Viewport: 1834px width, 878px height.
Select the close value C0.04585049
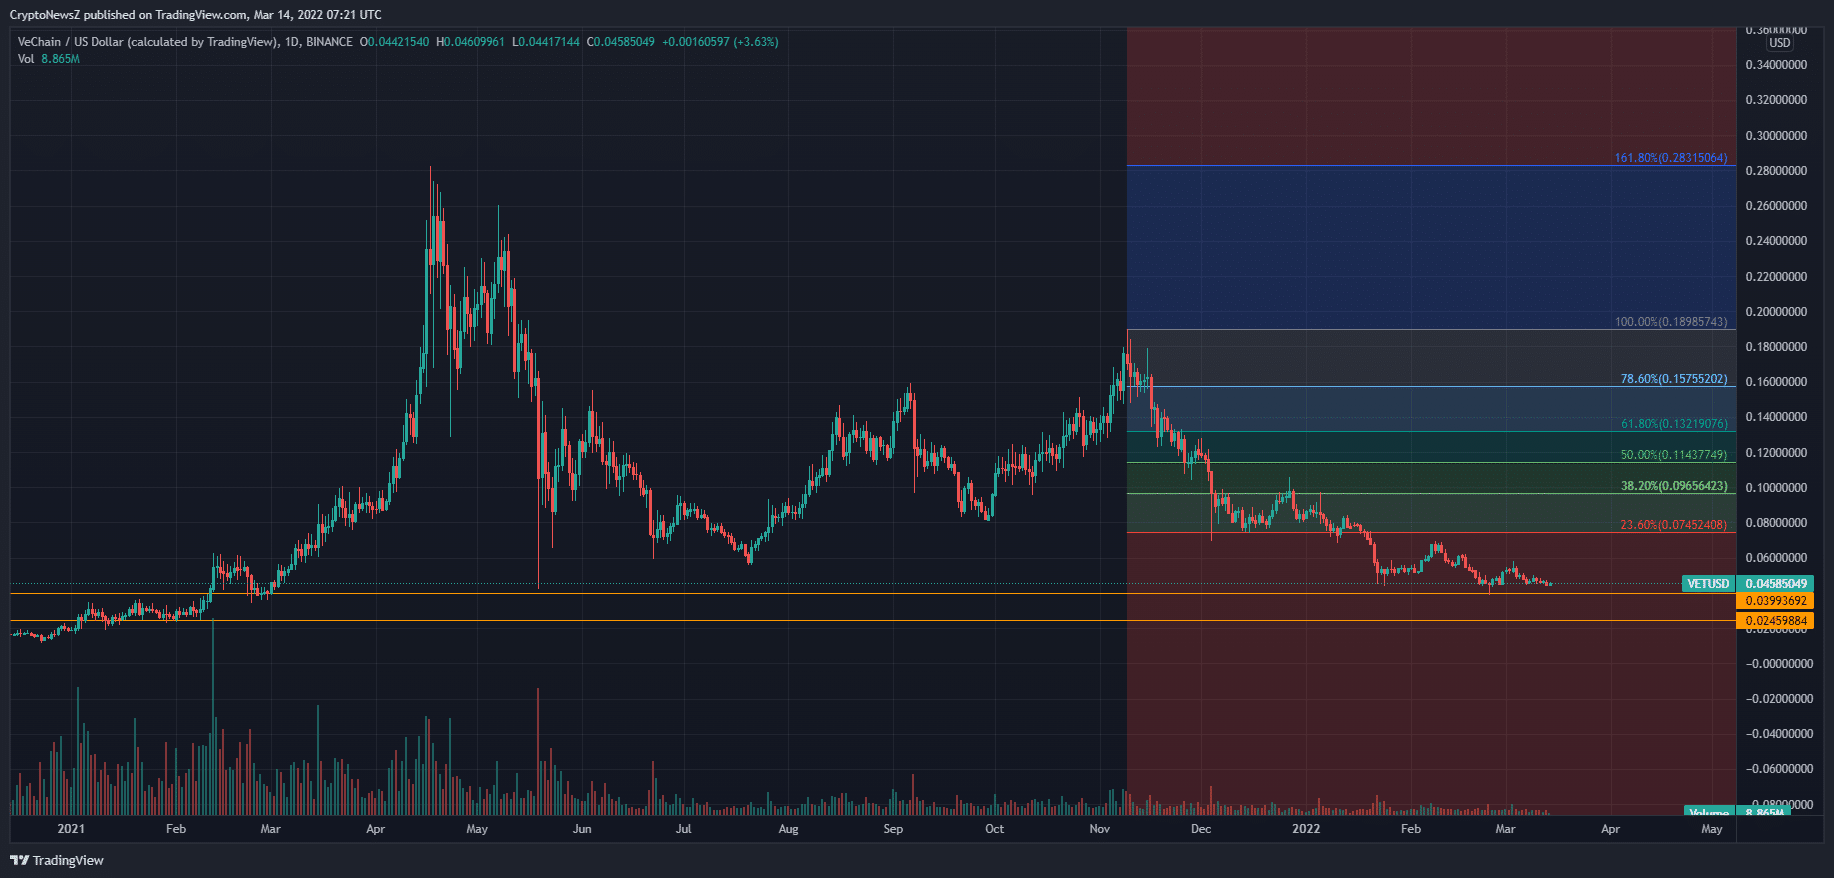pos(621,42)
